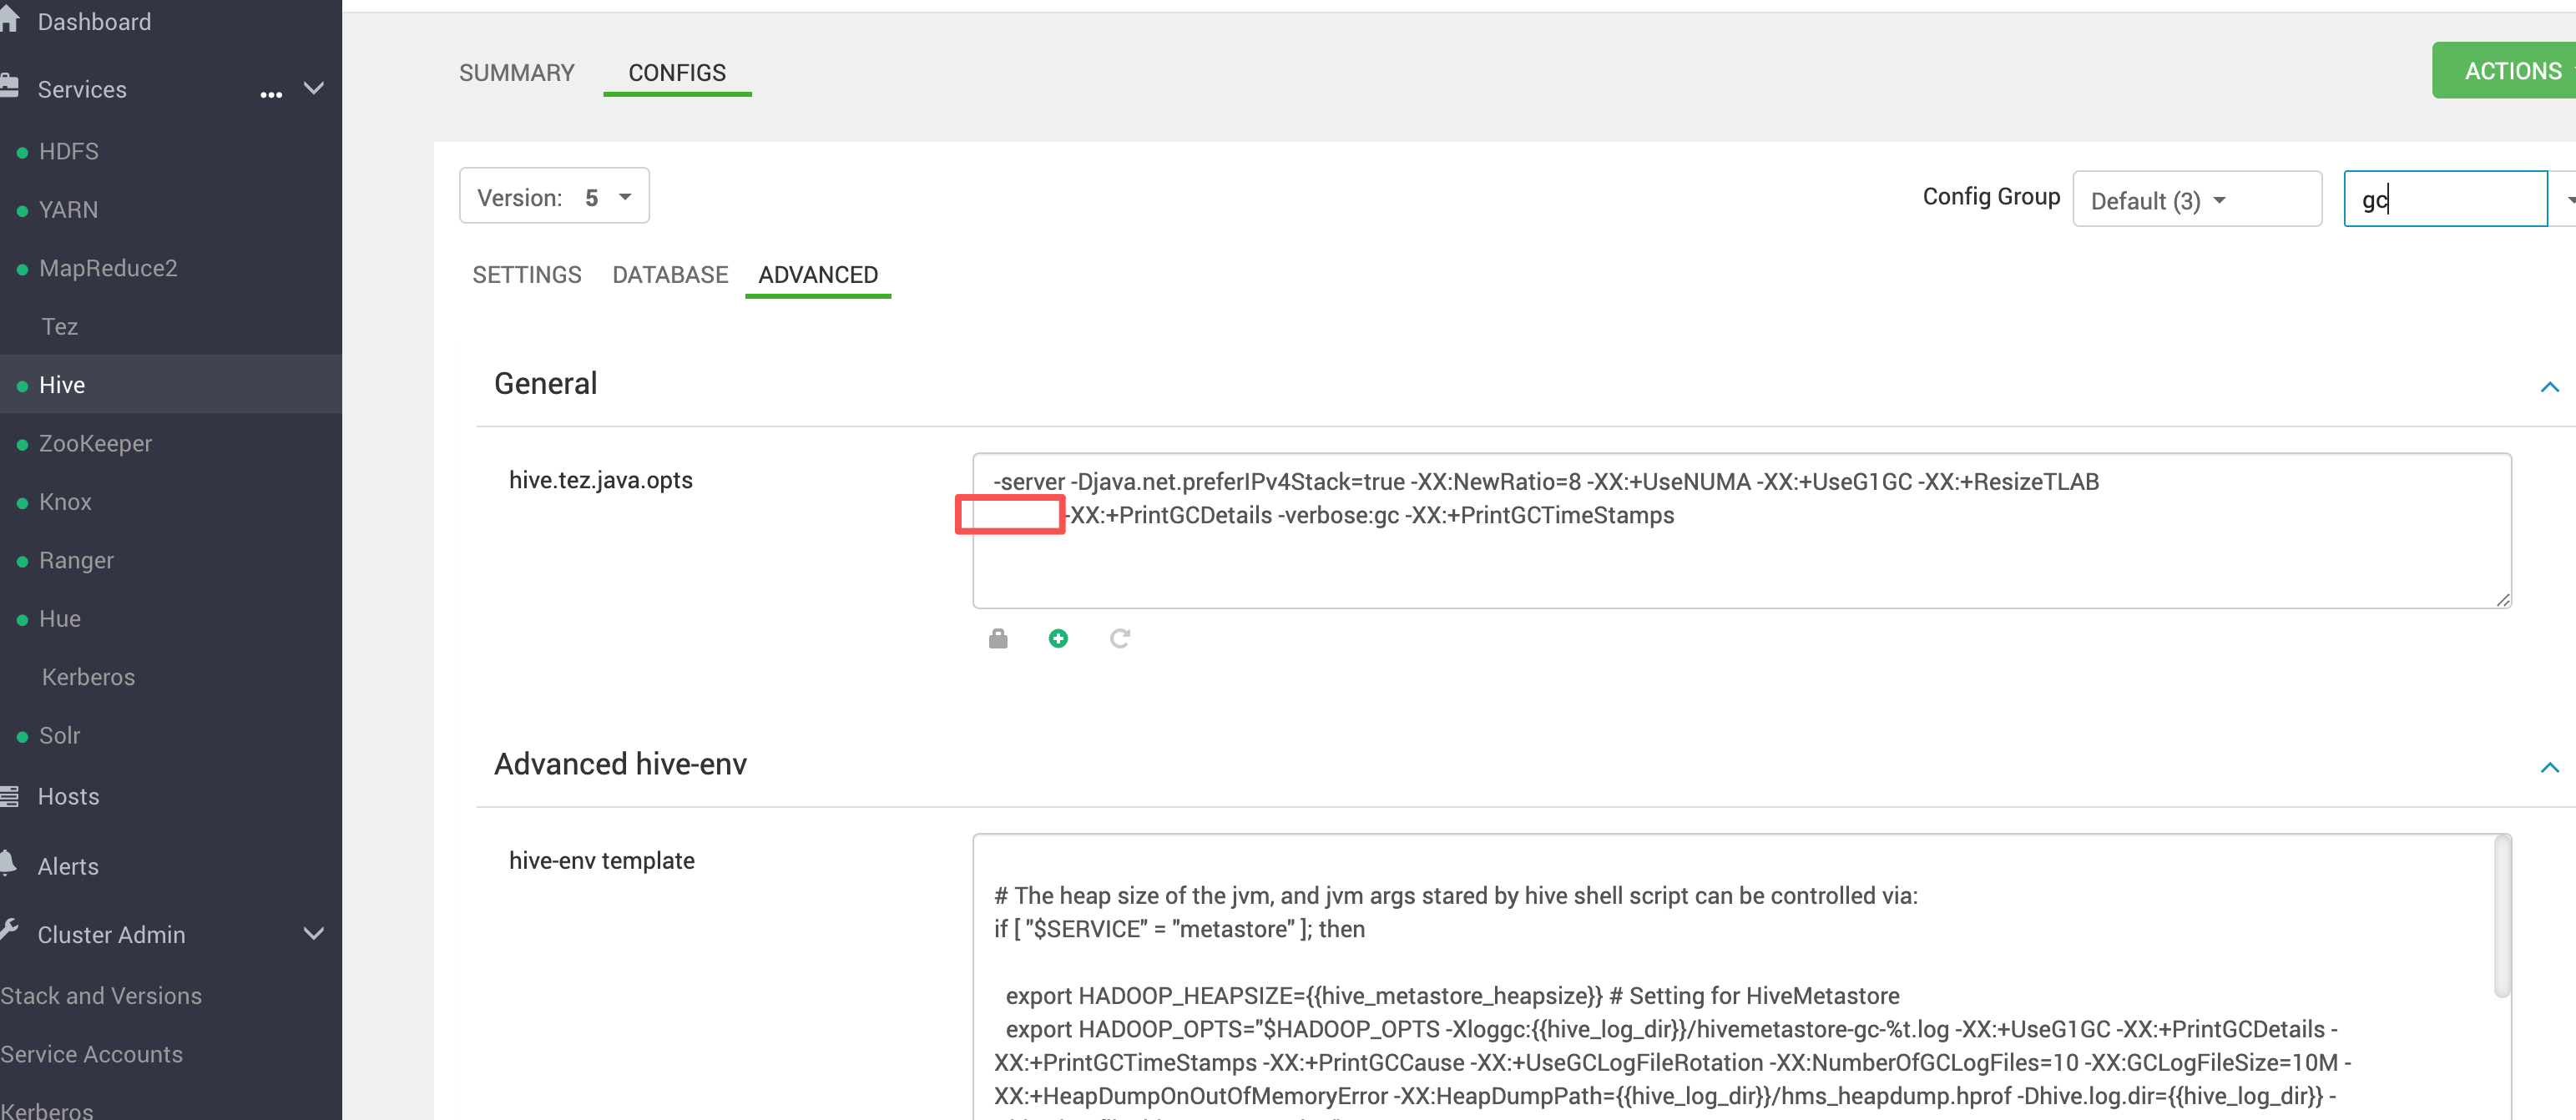Collapse the Advanced hive-env section

tap(2549, 767)
